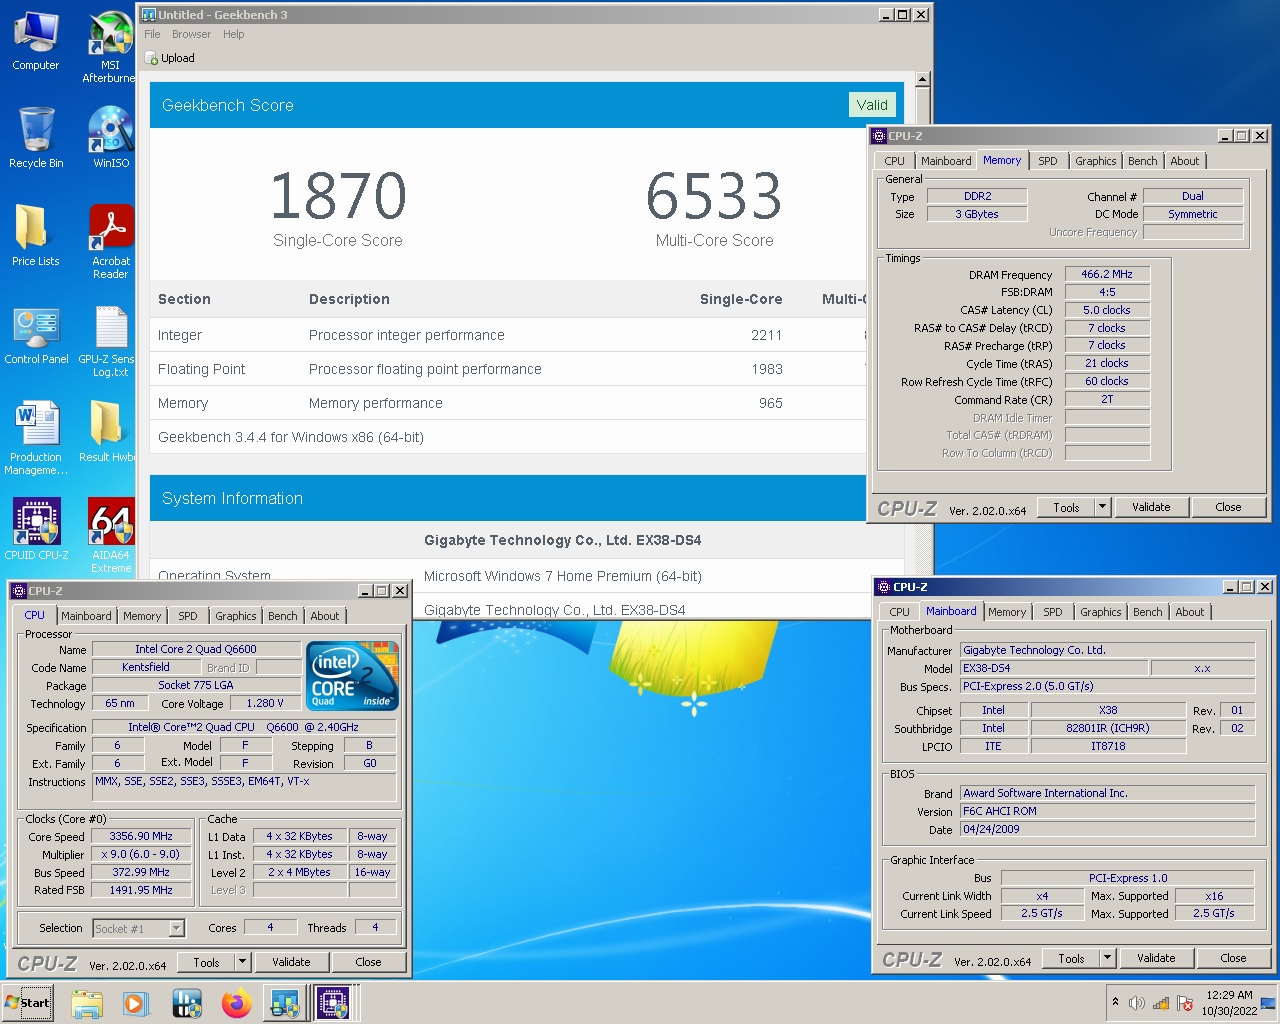Click the Multi-Core Score value 6533
This screenshot has height=1024, width=1280.
pos(714,196)
